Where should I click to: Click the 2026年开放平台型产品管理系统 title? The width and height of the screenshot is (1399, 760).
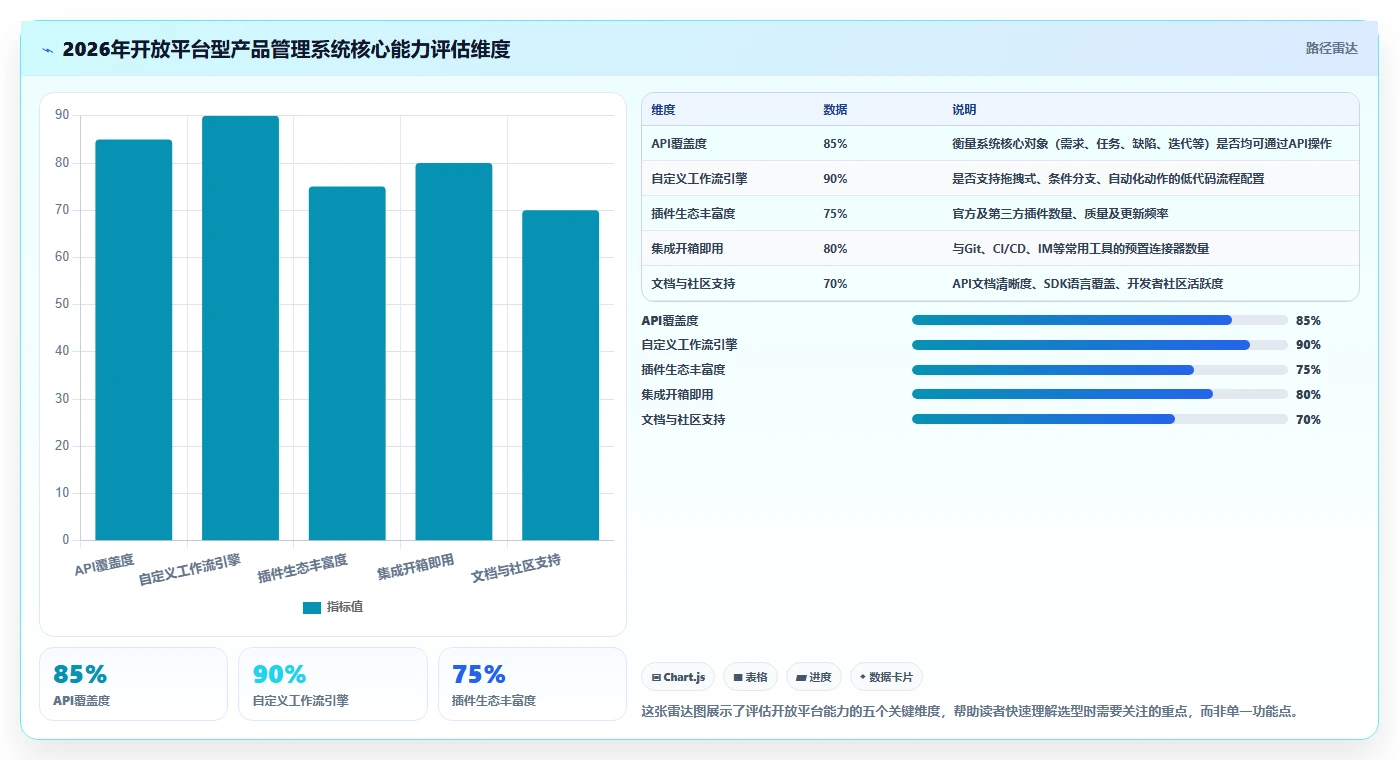pyautogui.click(x=286, y=49)
